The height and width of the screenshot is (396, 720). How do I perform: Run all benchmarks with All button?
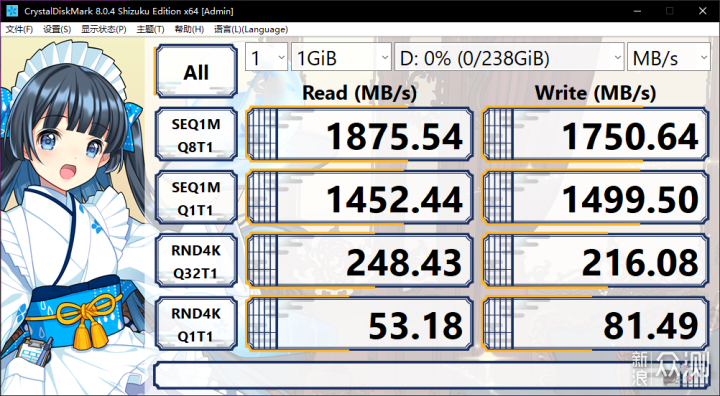click(197, 72)
